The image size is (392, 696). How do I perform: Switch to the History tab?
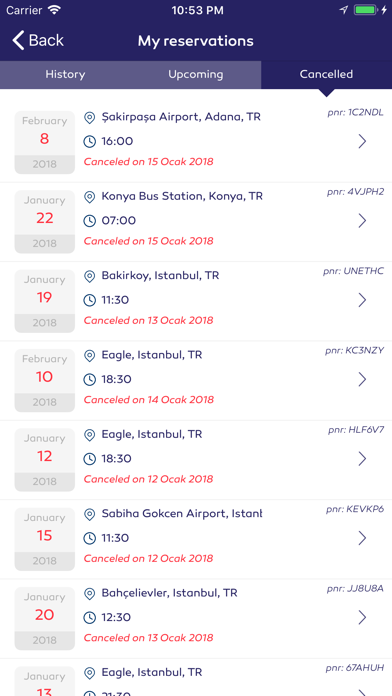pos(65,75)
